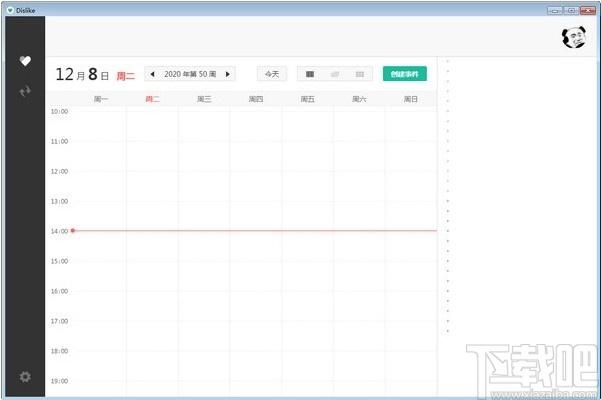601x400 pixels.
Task: Click the 12月8日 date heading
Action: pos(82,74)
